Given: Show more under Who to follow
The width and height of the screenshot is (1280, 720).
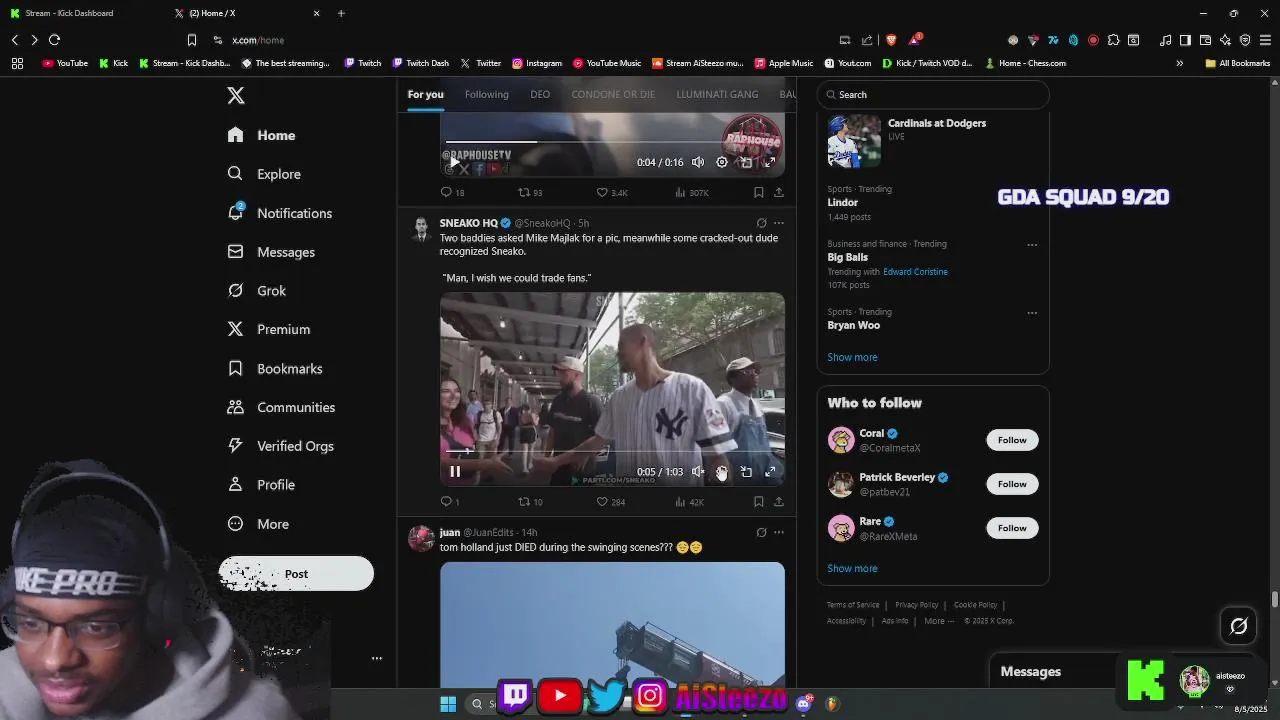Looking at the screenshot, I should 852,568.
